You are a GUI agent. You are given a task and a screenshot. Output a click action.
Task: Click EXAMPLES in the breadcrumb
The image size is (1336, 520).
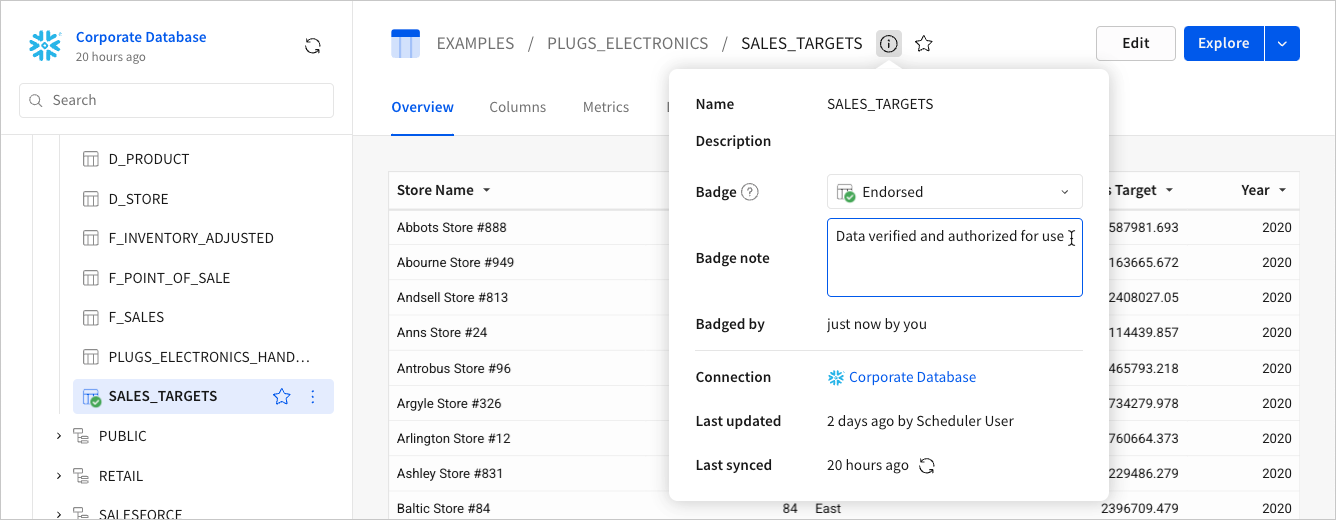click(x=475, y=44)
